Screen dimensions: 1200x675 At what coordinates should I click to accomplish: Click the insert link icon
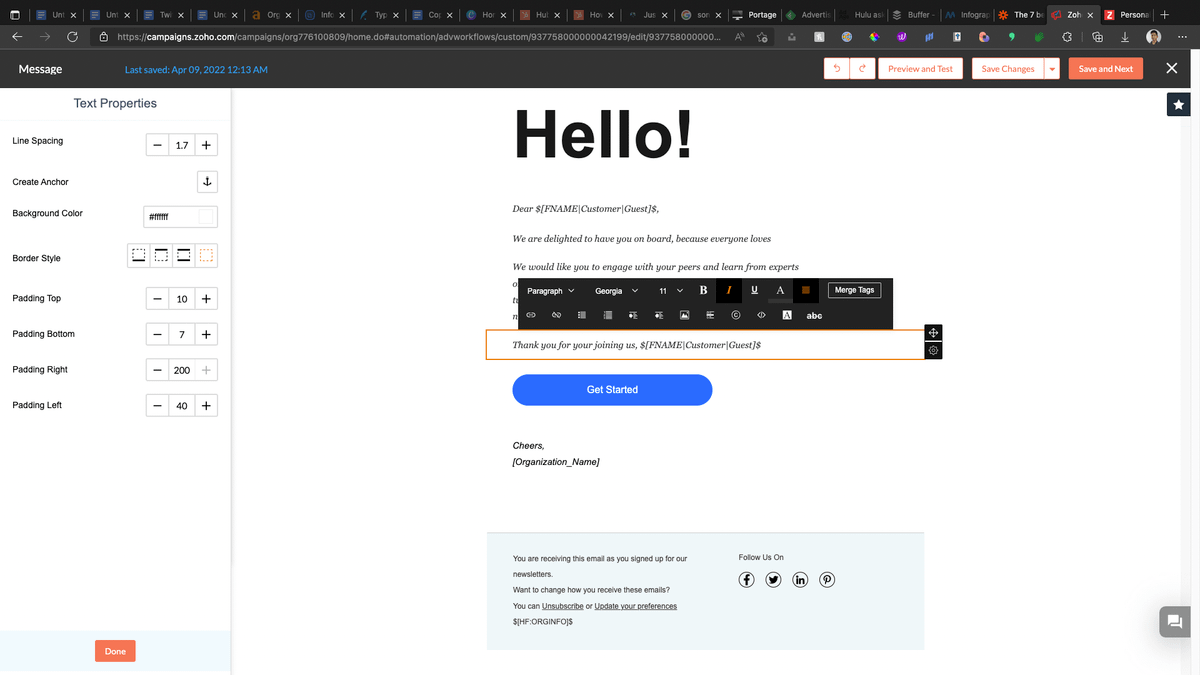[531, 315]
